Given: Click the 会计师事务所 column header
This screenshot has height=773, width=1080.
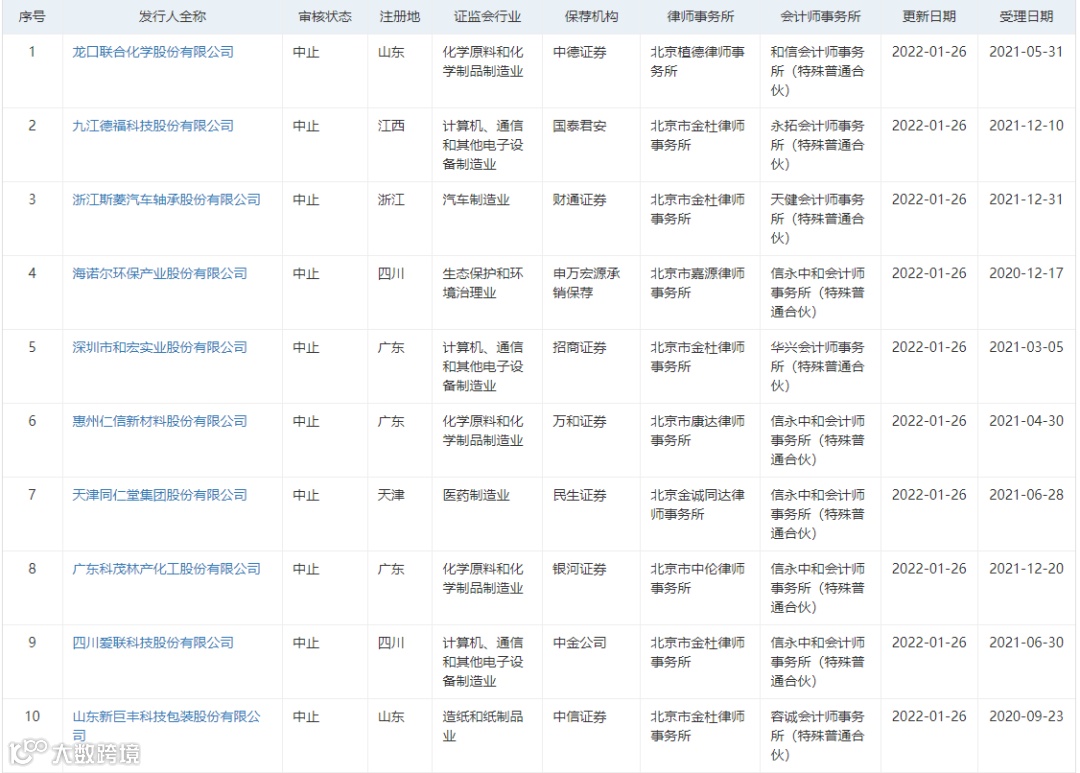Looking at the screenshot, I should pos(820,17).
